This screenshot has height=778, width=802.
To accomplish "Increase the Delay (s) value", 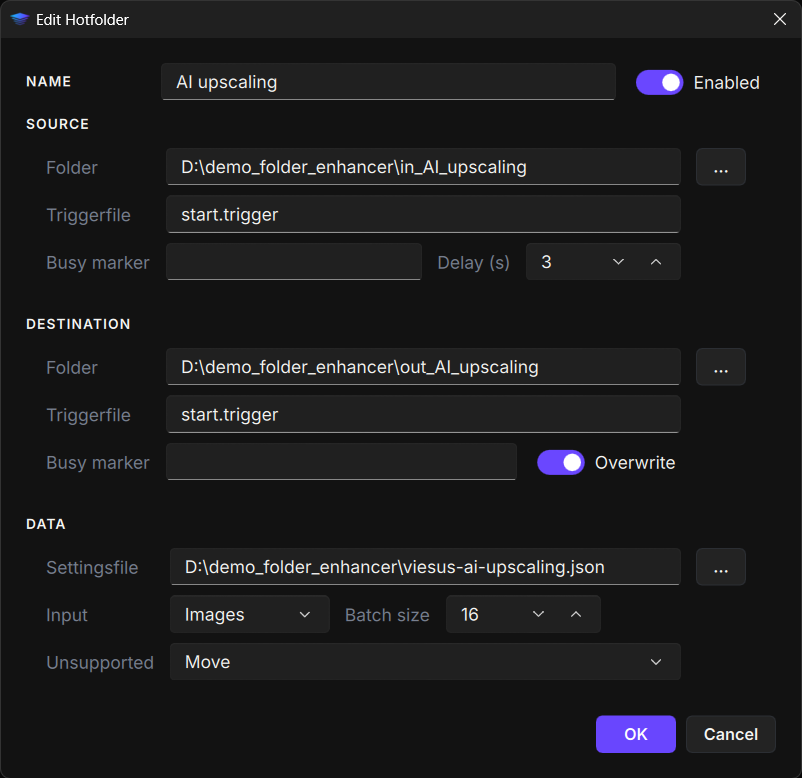I will coord(656,262).
